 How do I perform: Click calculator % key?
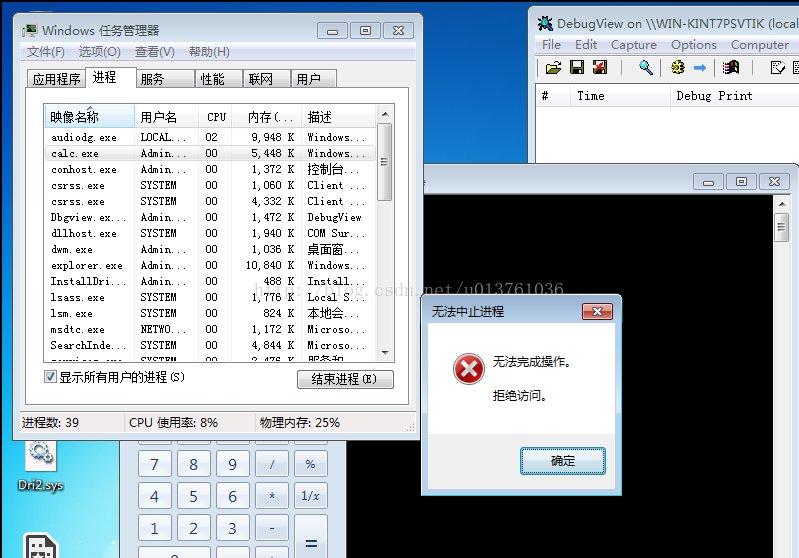coord(310,464)
